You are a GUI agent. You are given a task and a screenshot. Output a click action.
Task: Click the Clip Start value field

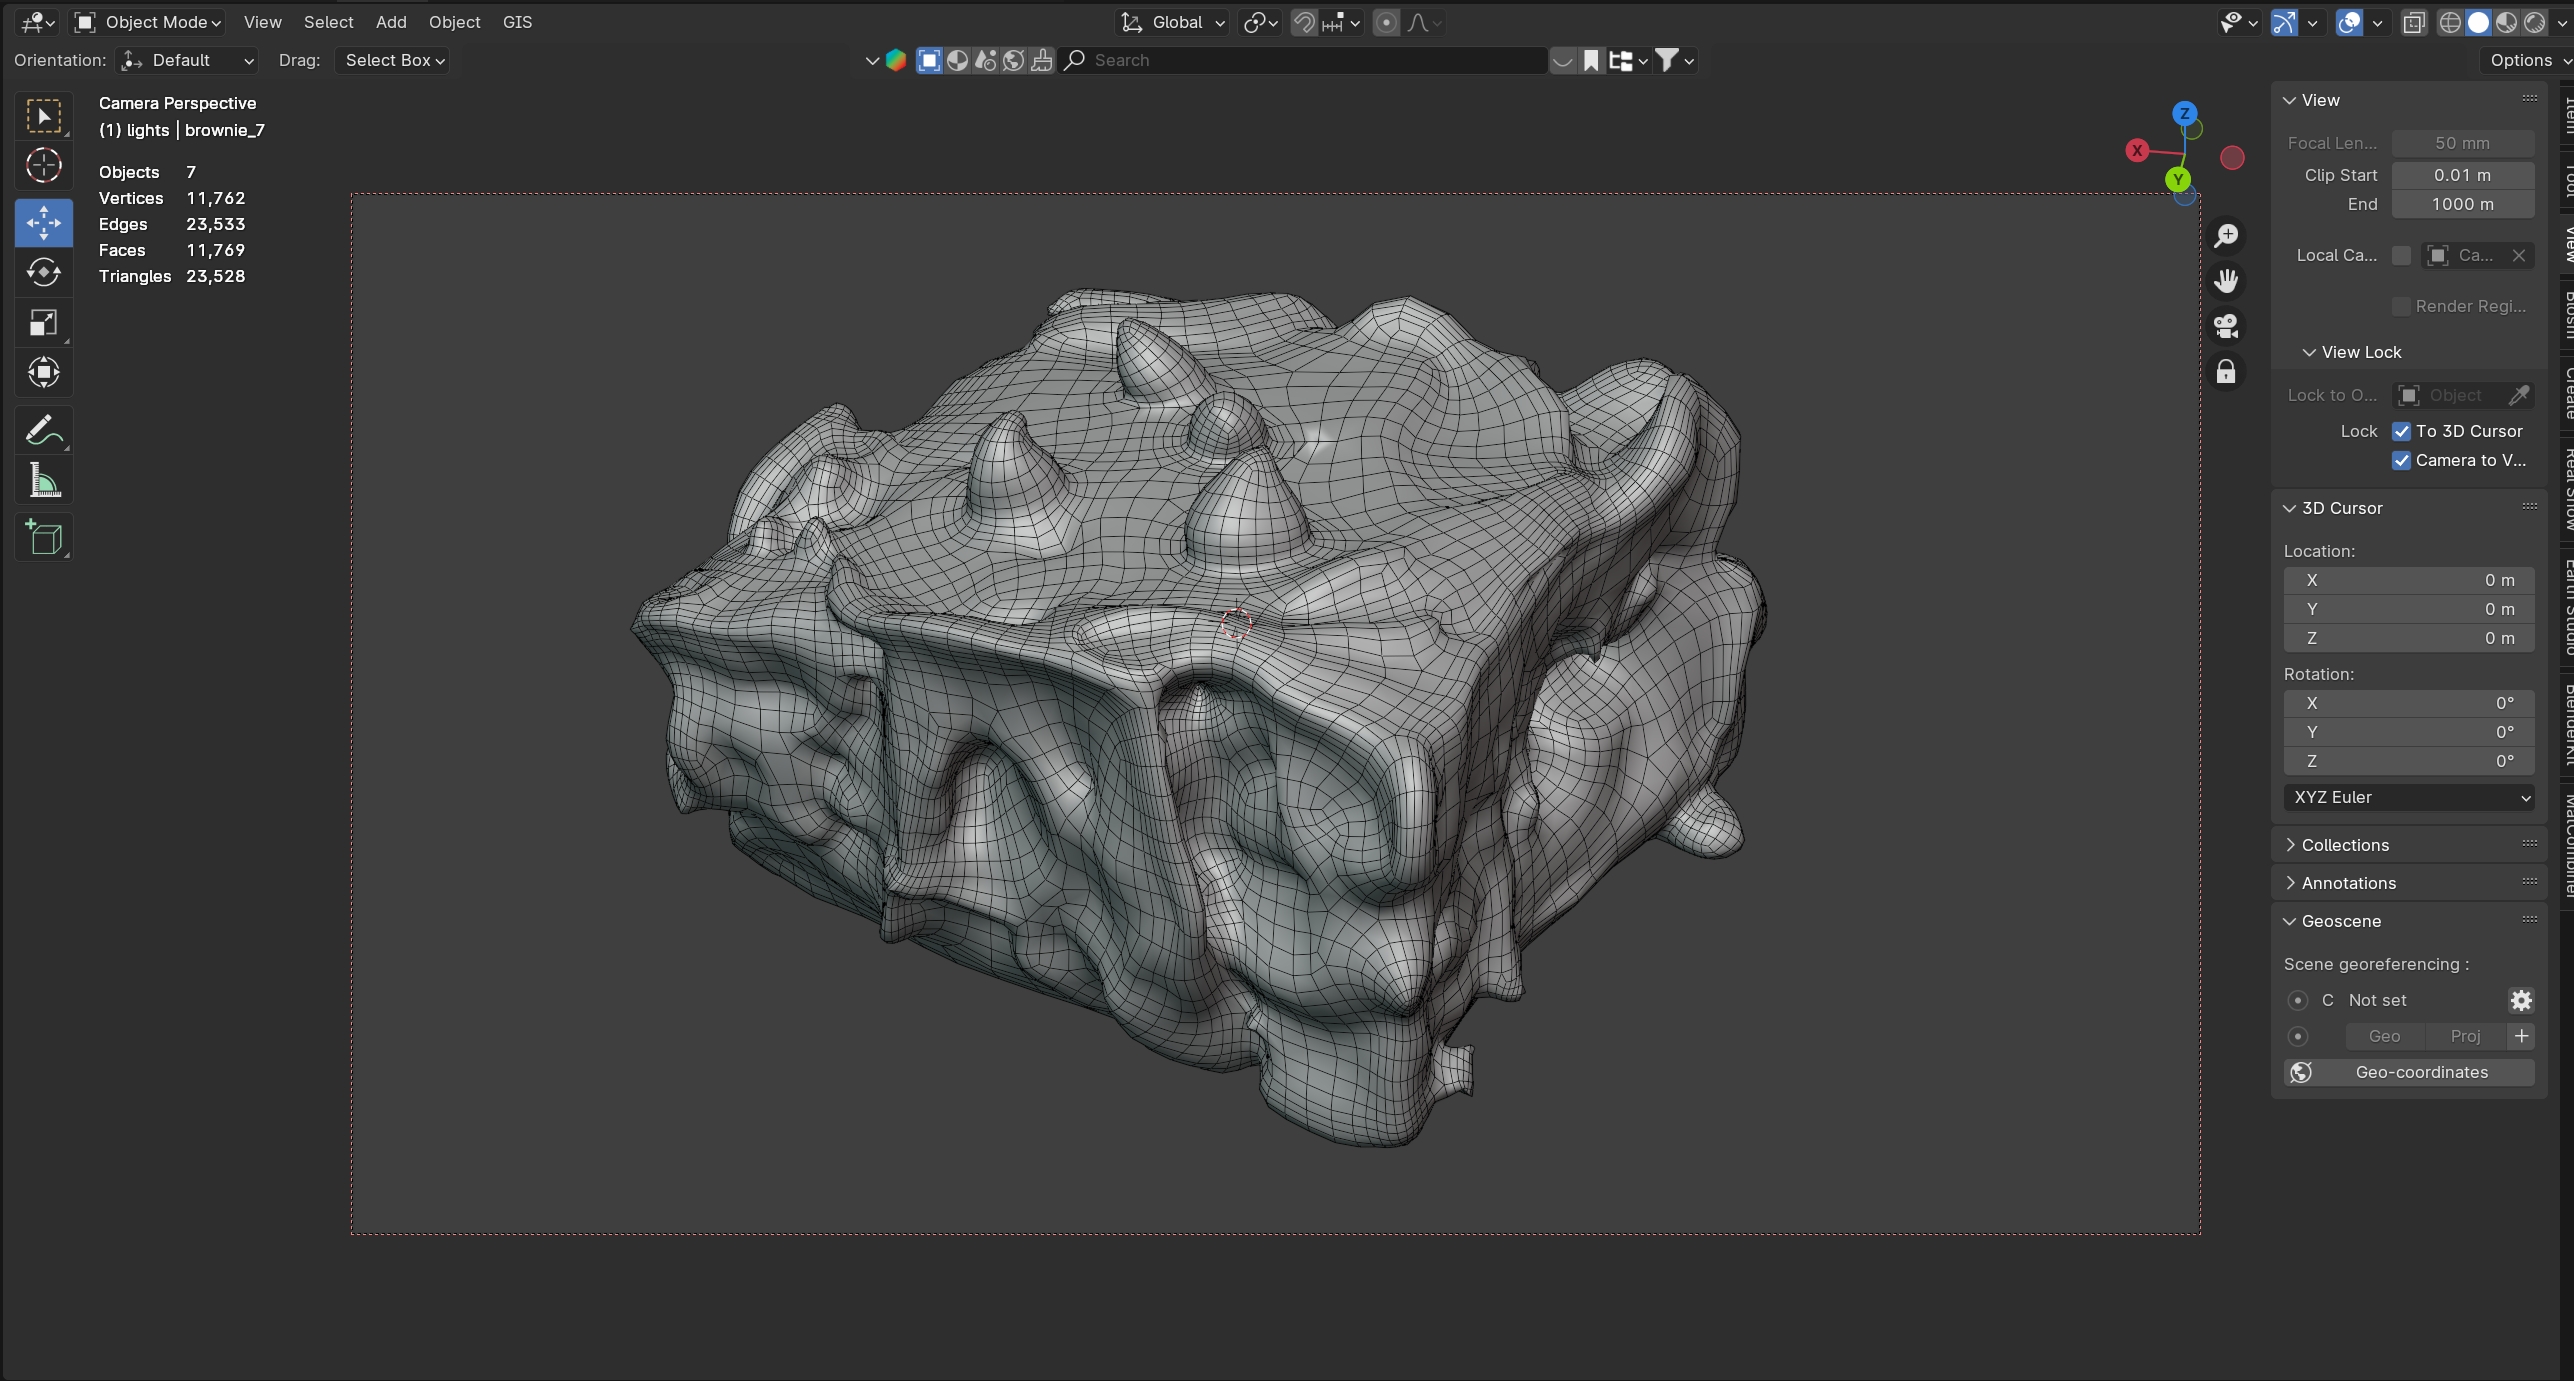[x=2462, y=175]
